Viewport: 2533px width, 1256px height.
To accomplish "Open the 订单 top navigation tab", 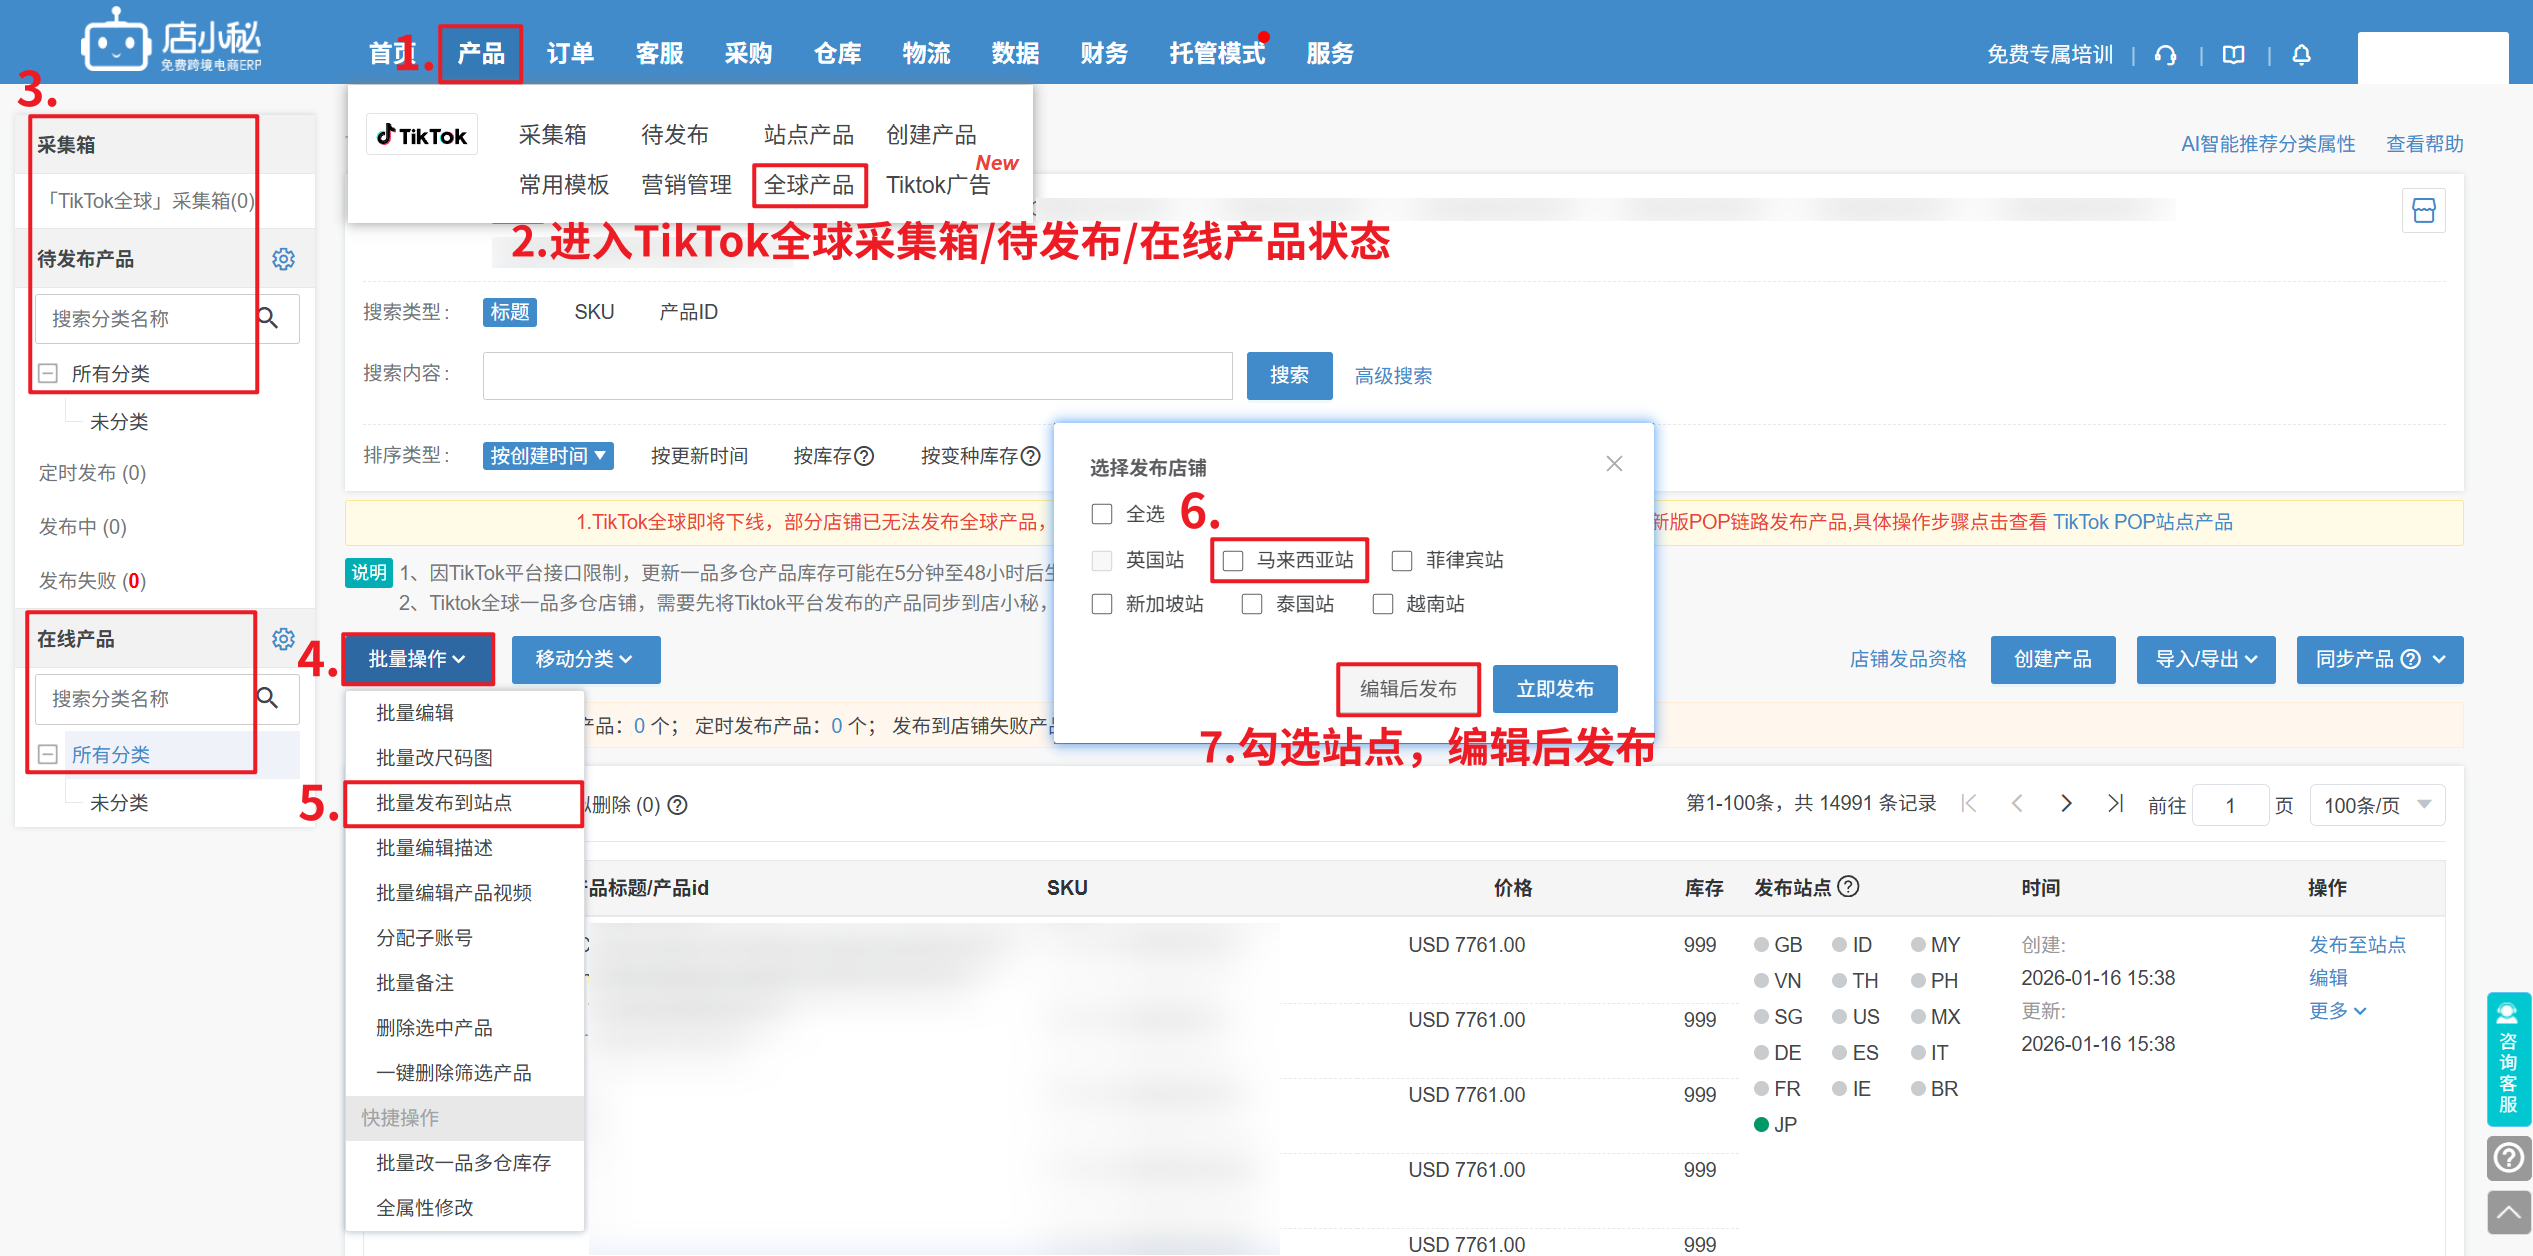I will tap(570, 54).
